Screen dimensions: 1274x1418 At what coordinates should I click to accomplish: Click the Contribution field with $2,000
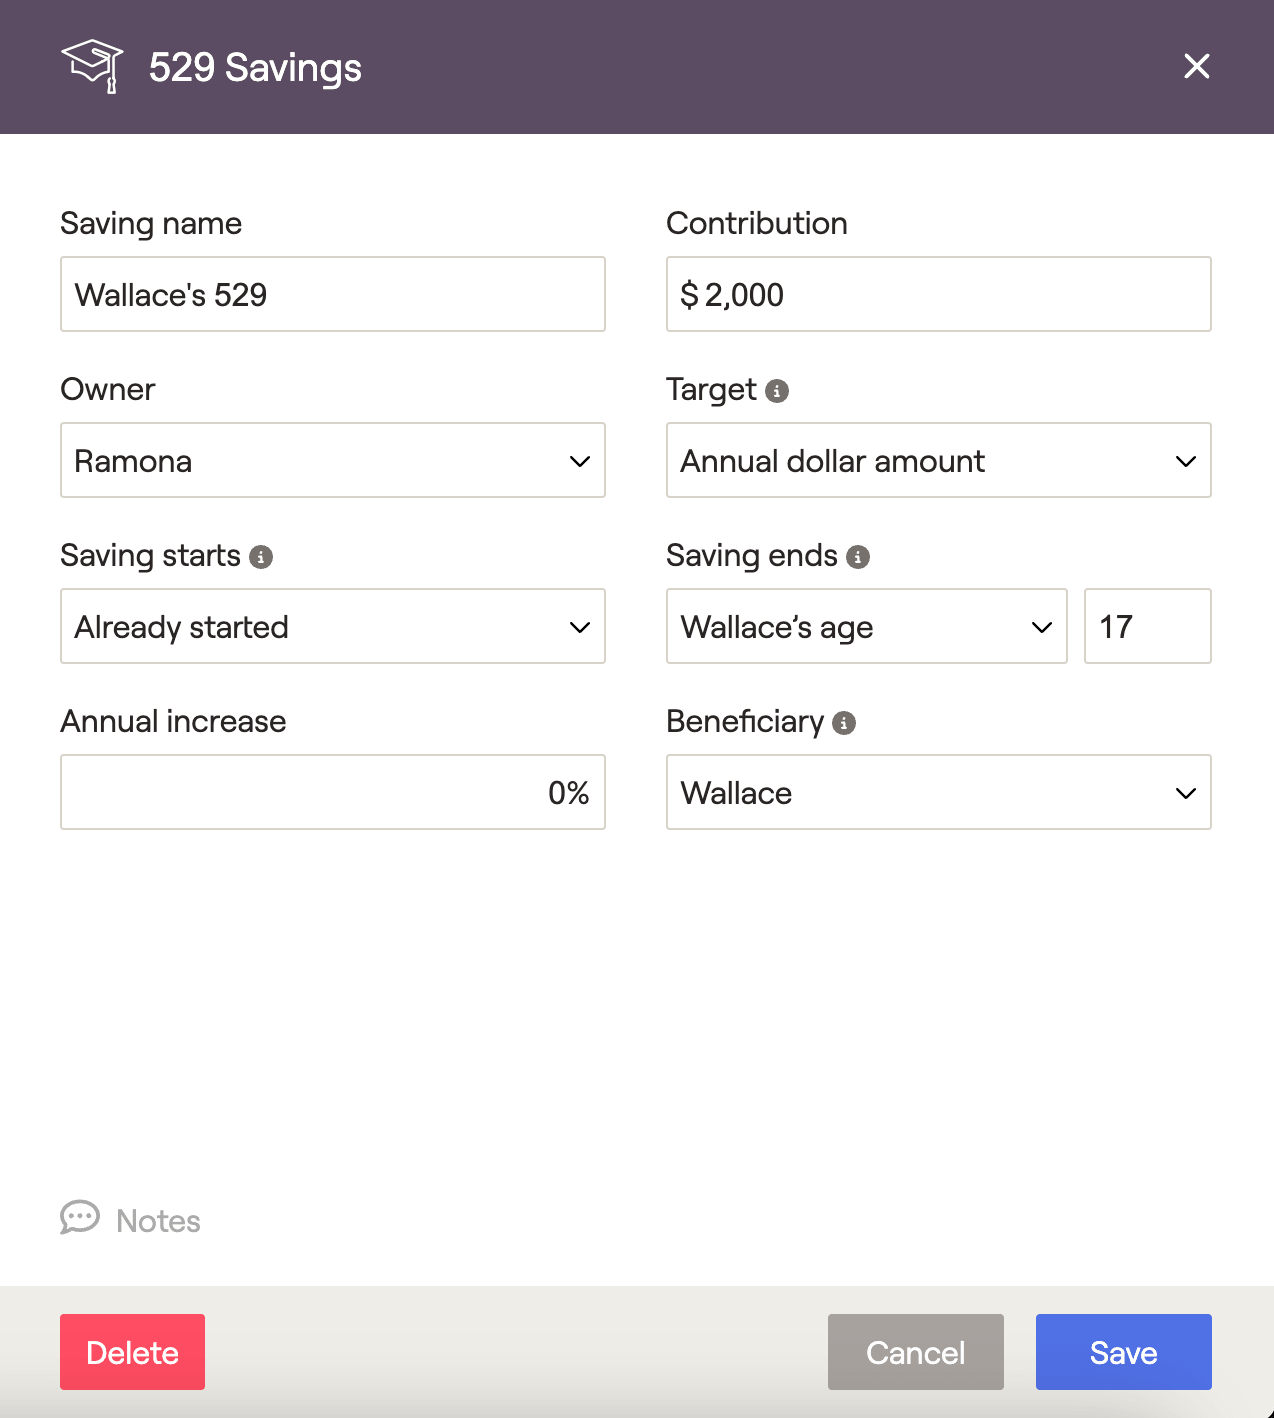939,294
